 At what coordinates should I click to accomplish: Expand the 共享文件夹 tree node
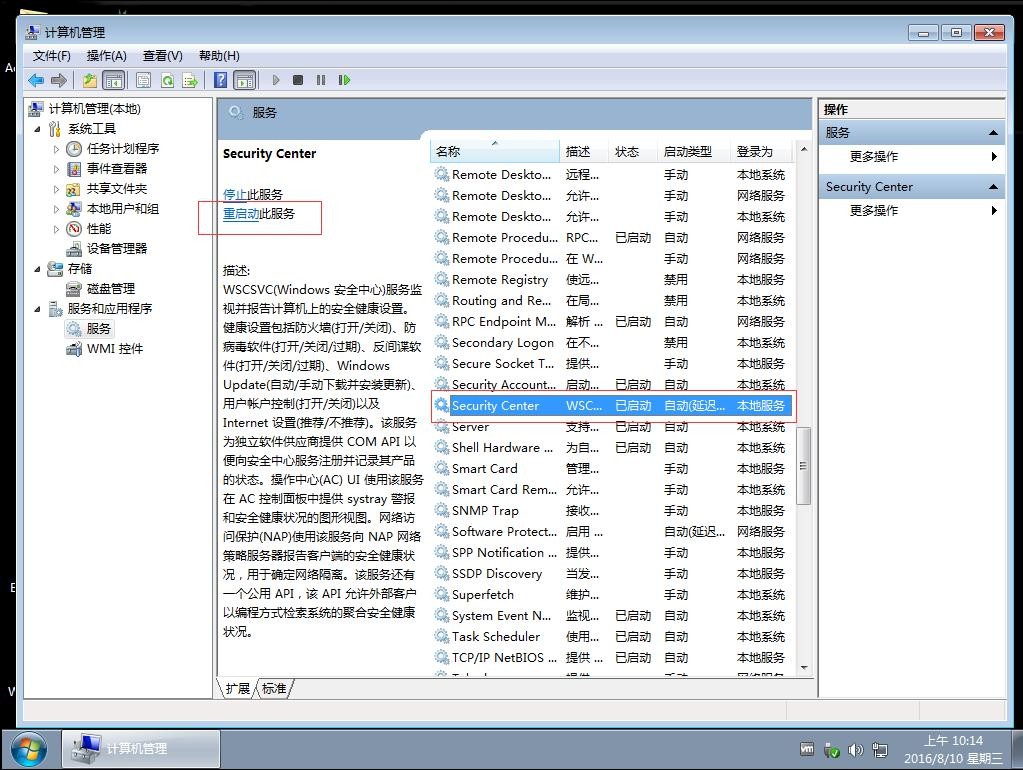click(56, 189)
